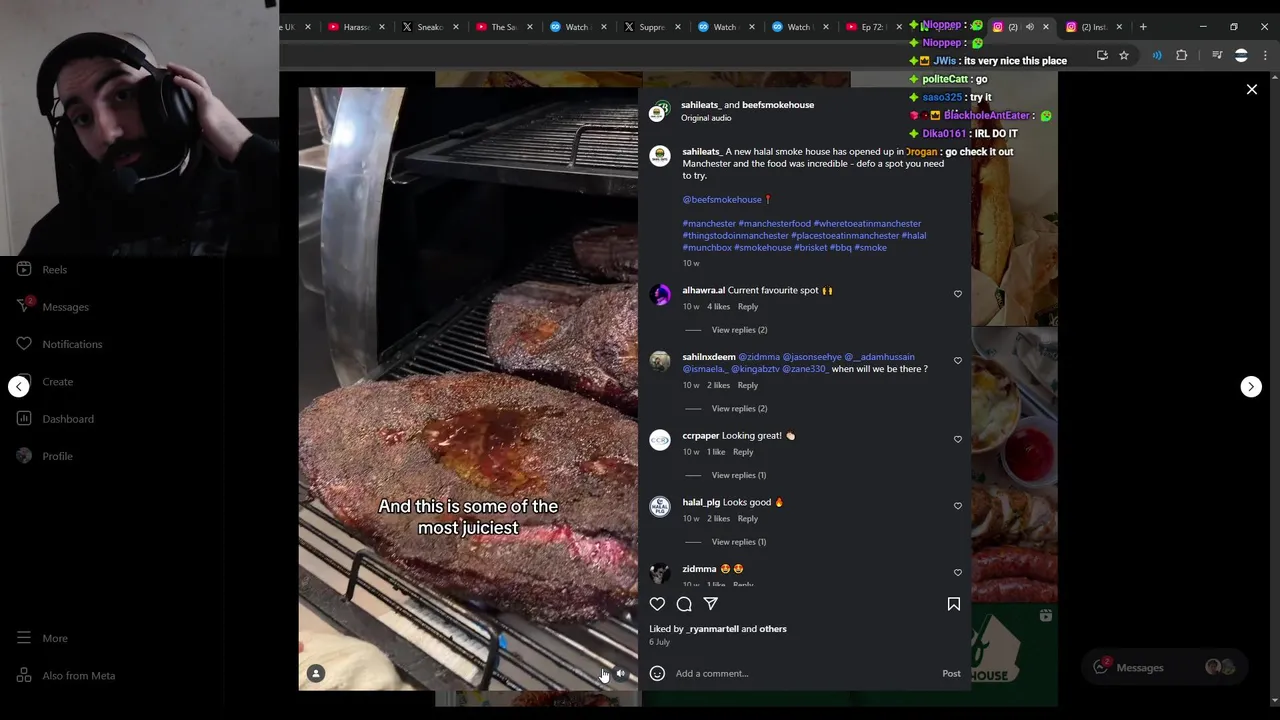This screenshot has width=1280, height=720.
Task: Like zidmma's comment
Action: pyautogui.click(x=957, y=573)
